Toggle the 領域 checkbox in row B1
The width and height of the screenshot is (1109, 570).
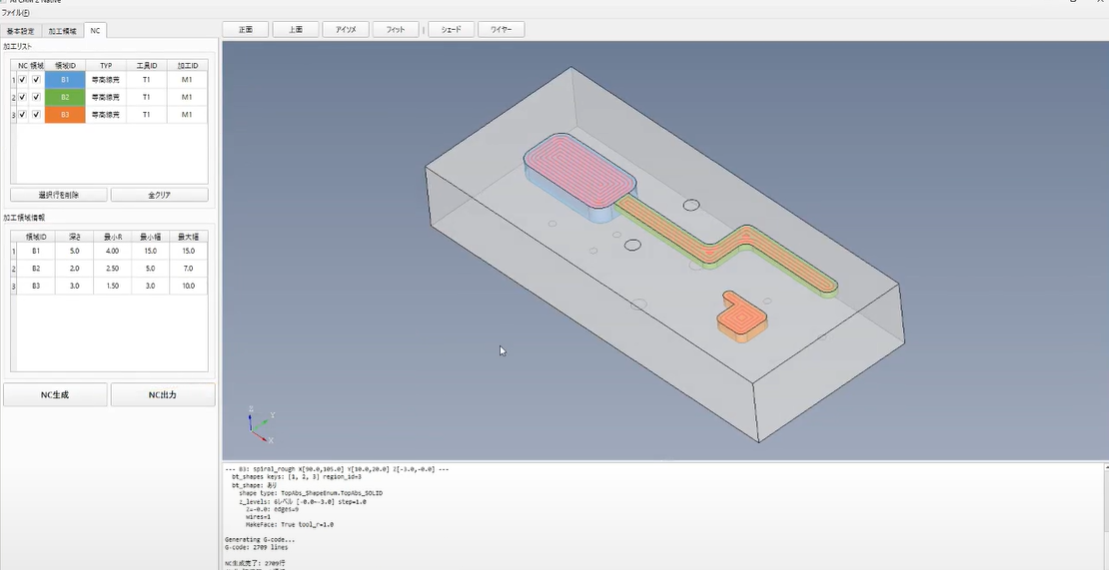click(x=36, y=80)
